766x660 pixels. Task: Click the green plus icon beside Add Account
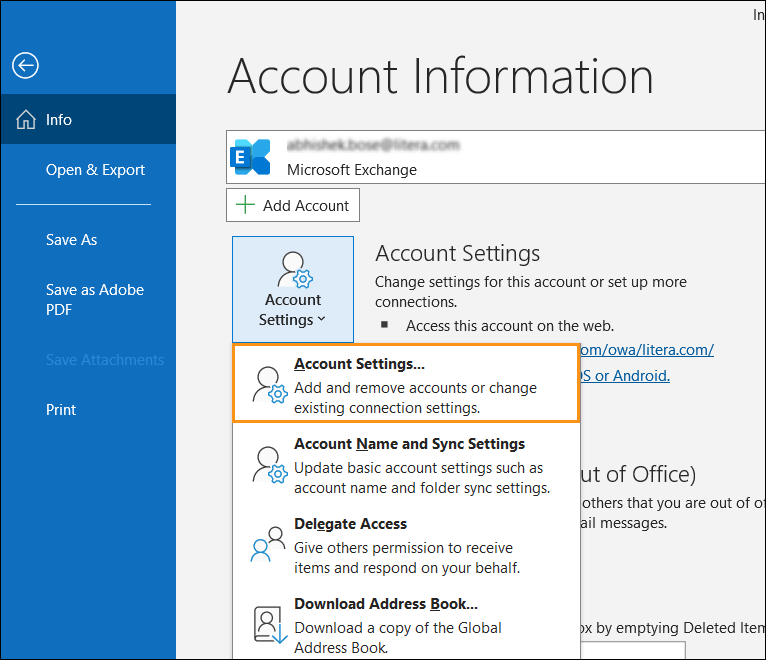[245, 205]
